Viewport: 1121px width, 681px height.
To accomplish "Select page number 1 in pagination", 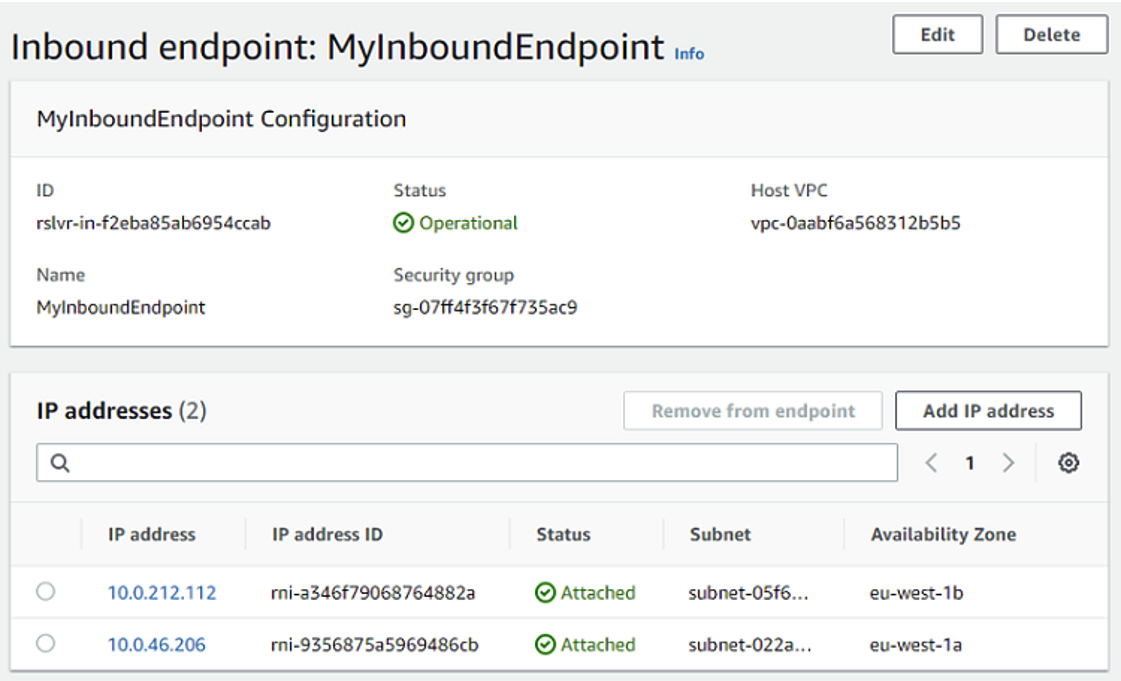I will [969, 462].
